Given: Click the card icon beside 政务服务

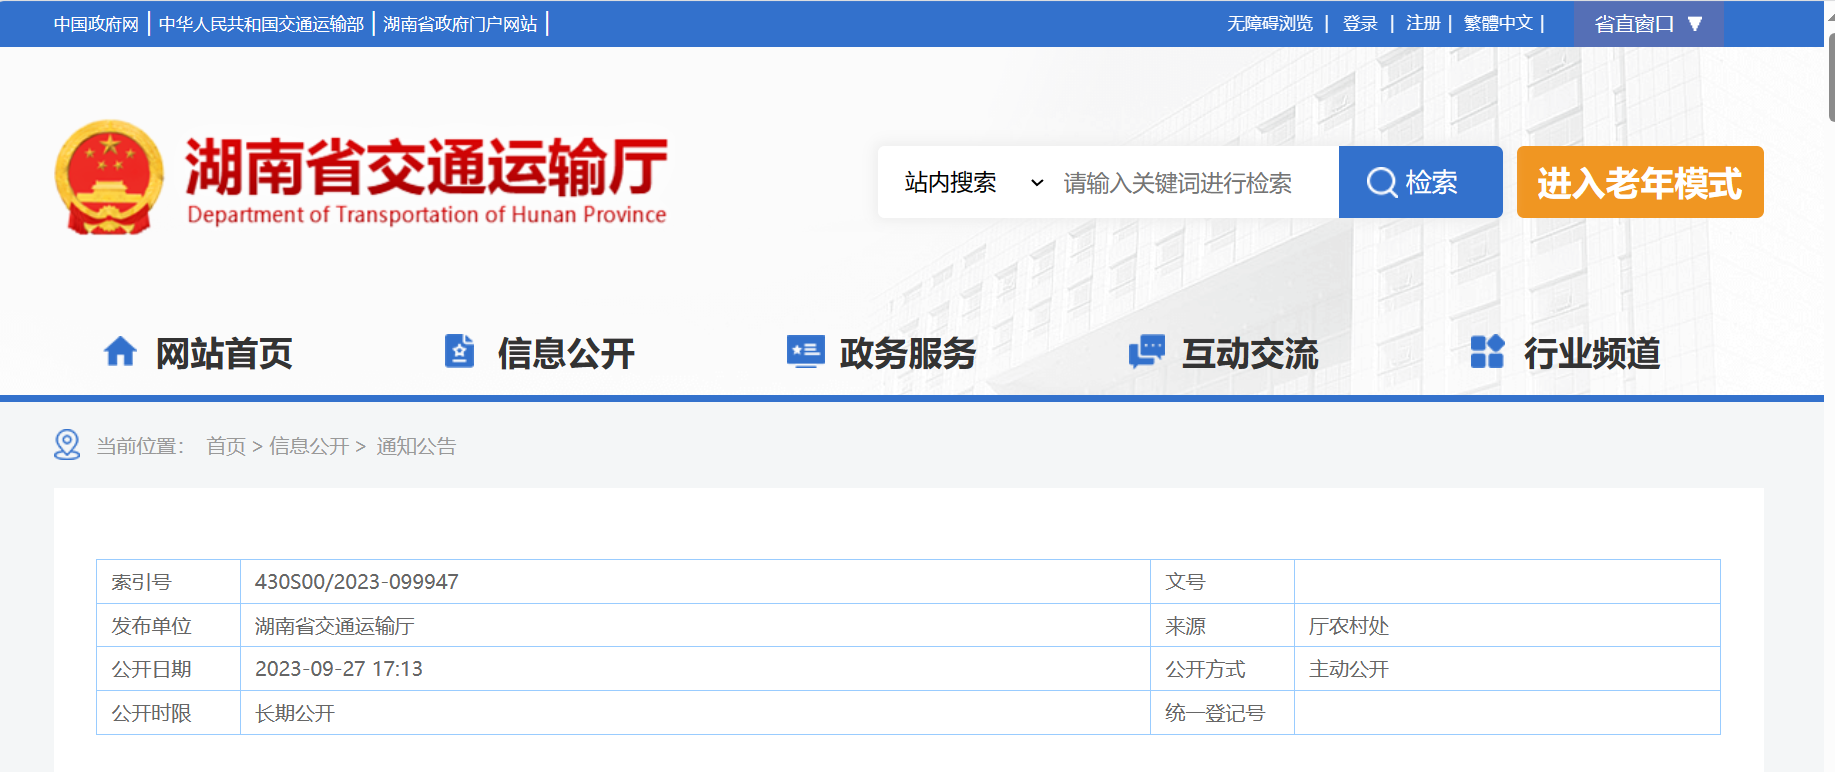Looking at the screenshot, I should coord(805,352).
